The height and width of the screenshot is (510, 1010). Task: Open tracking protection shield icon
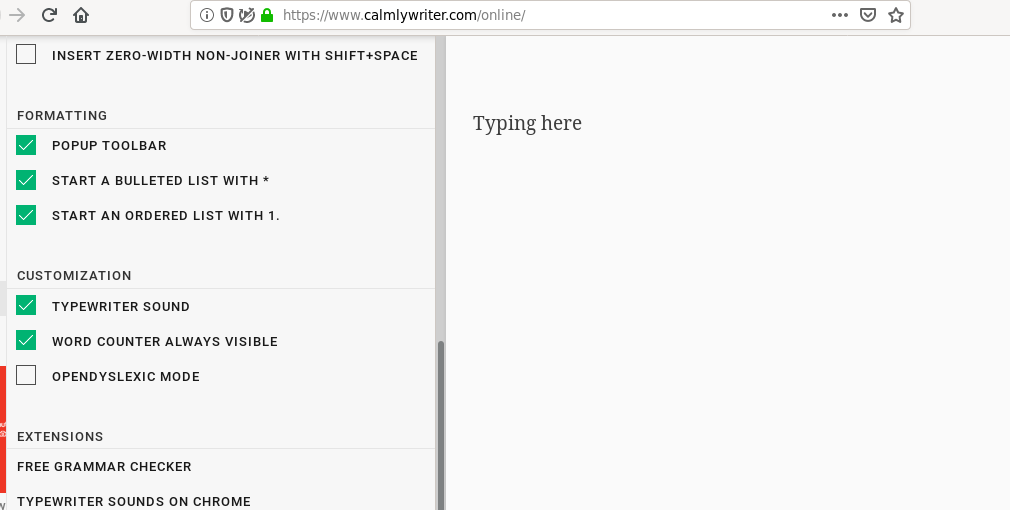click(x=227, y=15)
